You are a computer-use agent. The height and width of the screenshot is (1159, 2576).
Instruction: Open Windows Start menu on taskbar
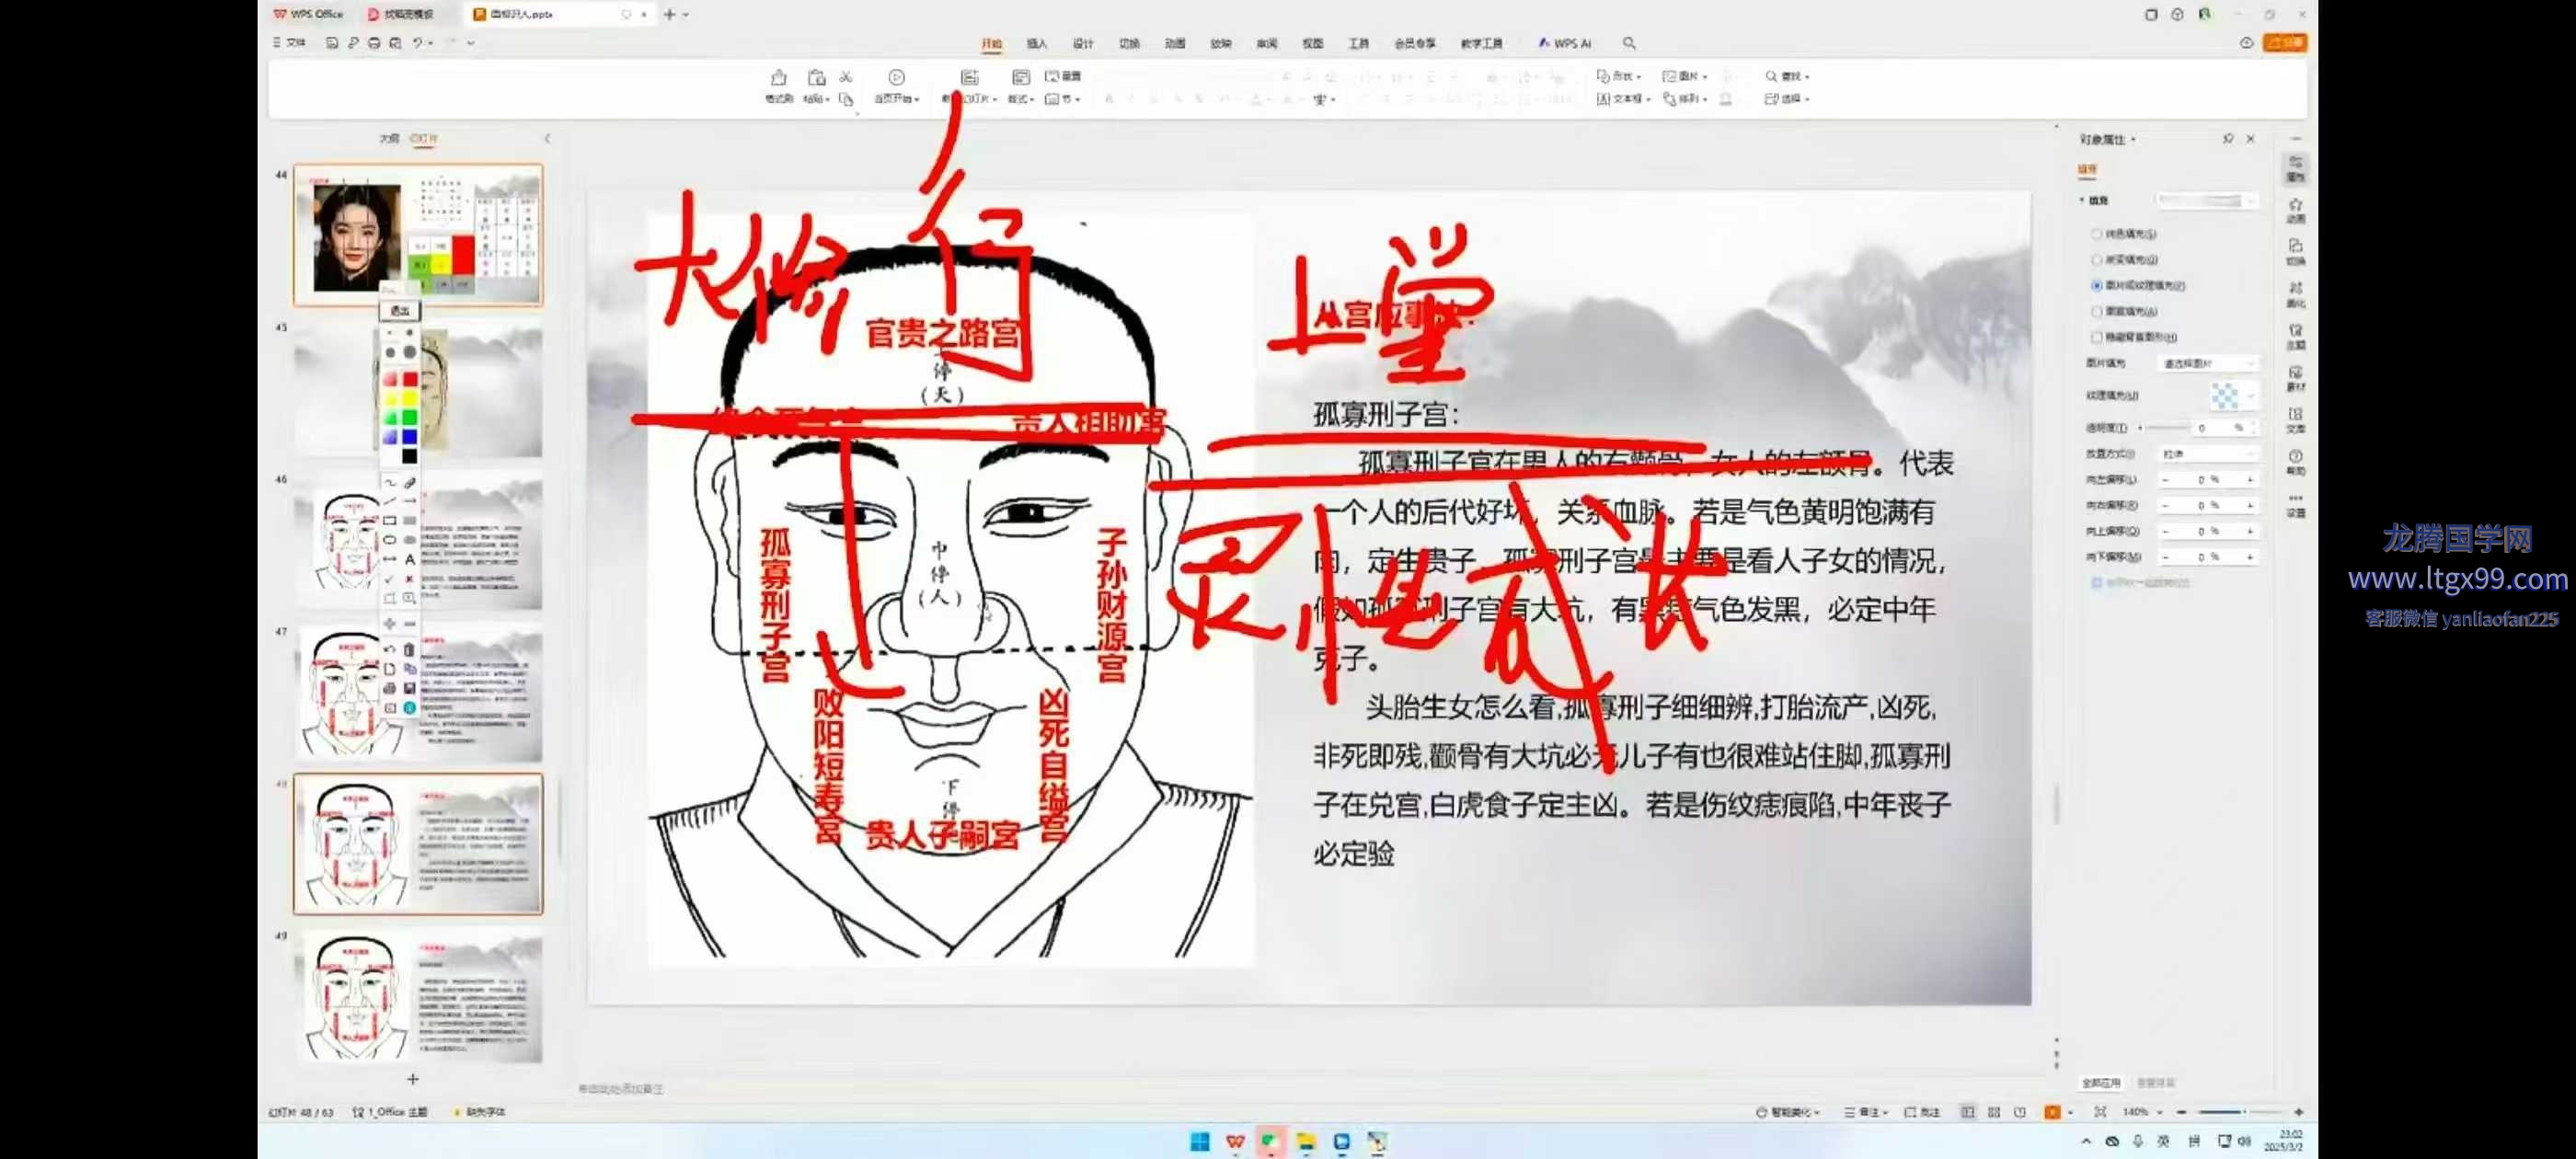pos(1199,1141)
